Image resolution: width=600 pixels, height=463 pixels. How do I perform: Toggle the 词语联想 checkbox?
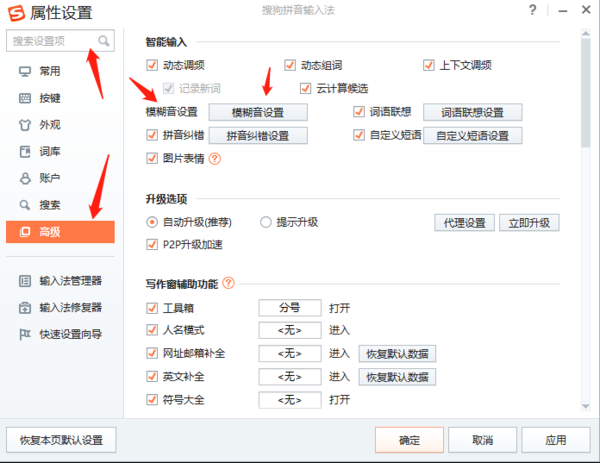359,112
